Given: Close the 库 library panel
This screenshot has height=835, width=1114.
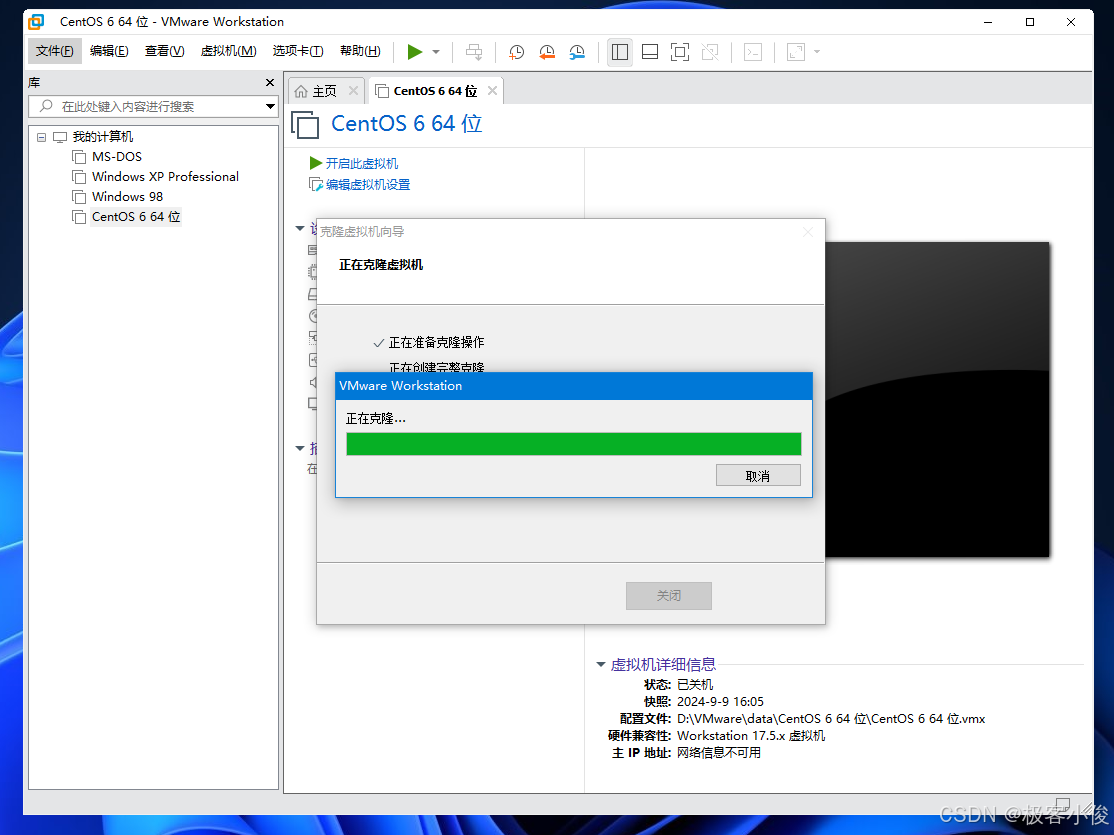Looking at the screenshot, I should point(270,83).
